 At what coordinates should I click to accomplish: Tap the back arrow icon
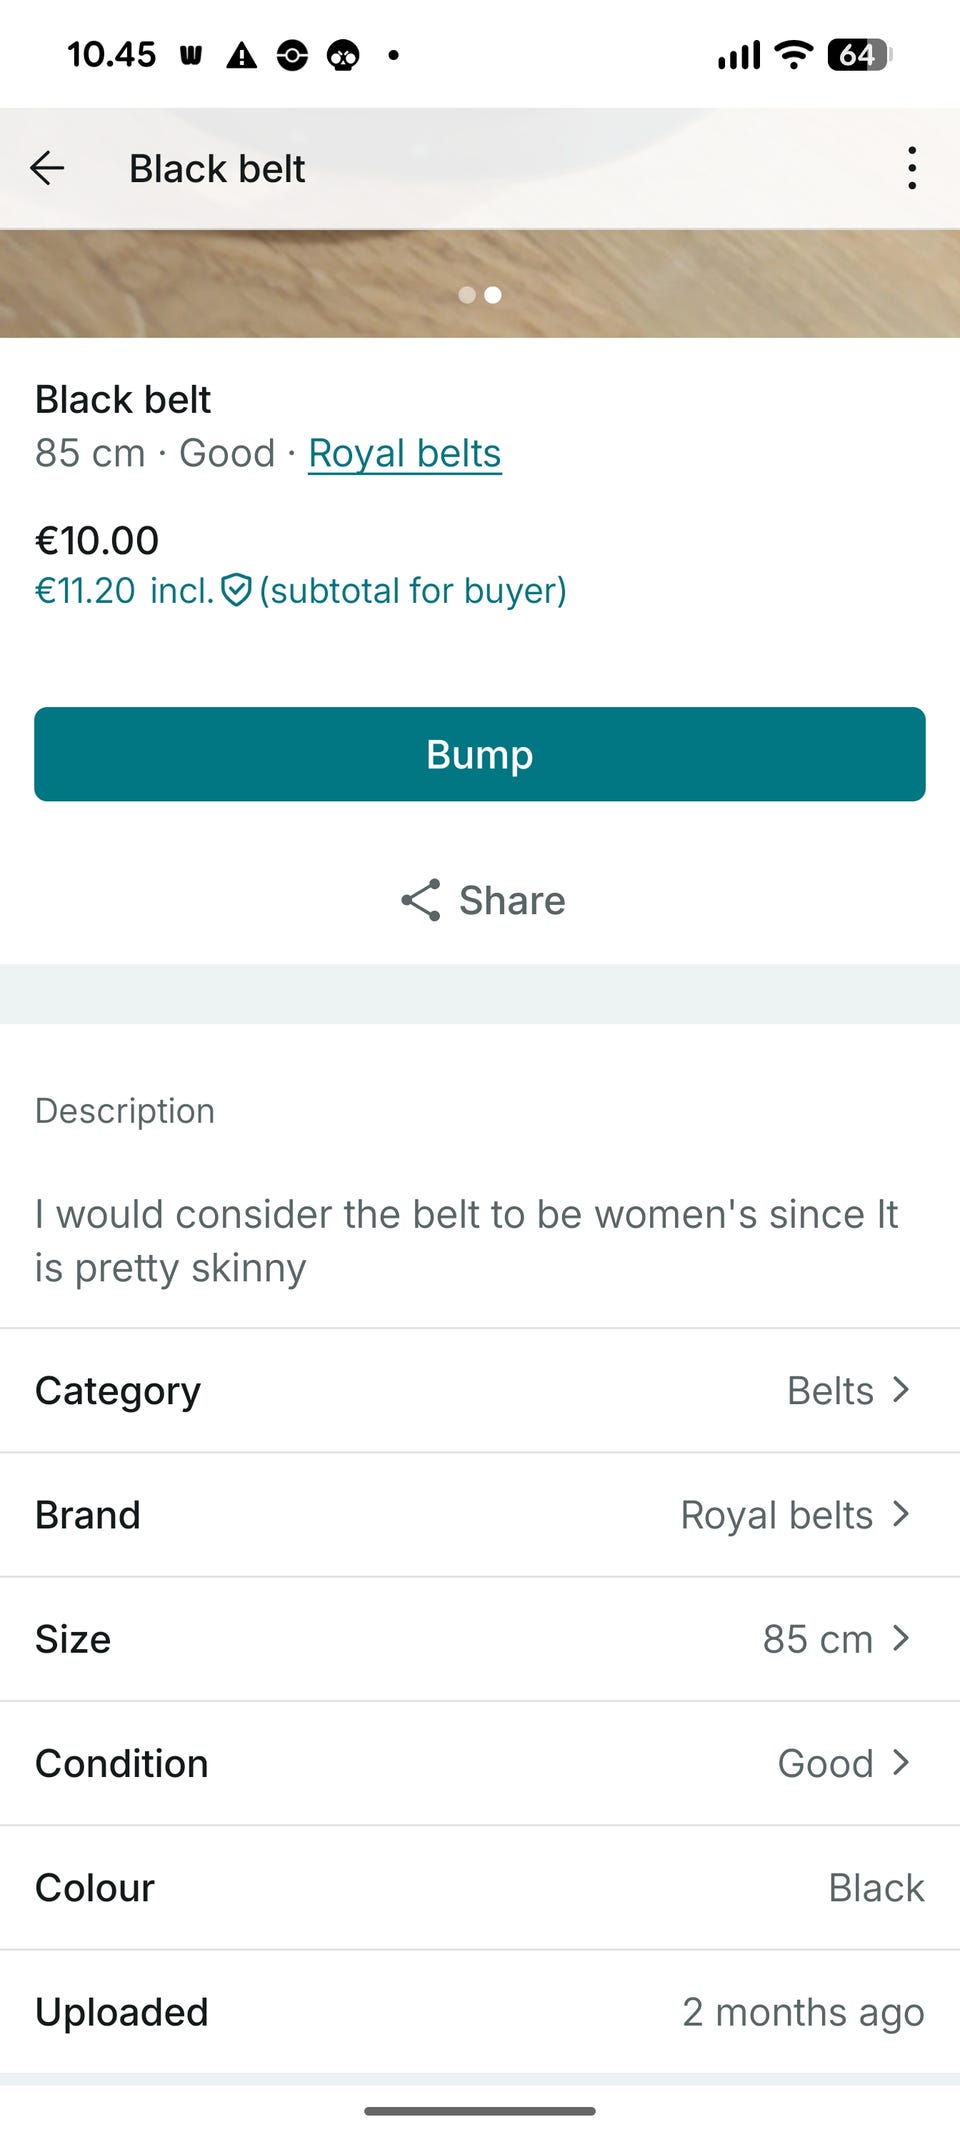[x=47, y=168]
